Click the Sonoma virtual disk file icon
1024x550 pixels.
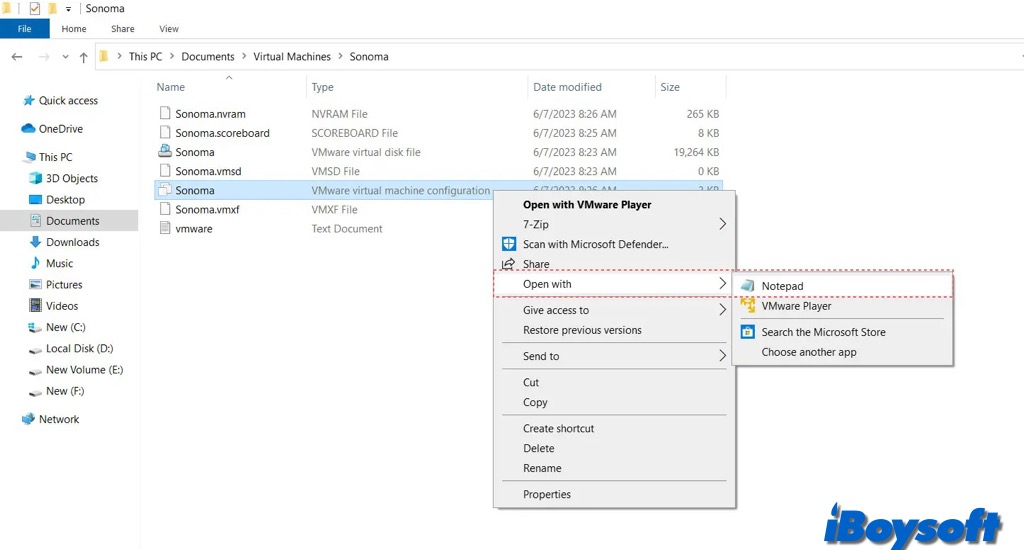pos(165,152)
